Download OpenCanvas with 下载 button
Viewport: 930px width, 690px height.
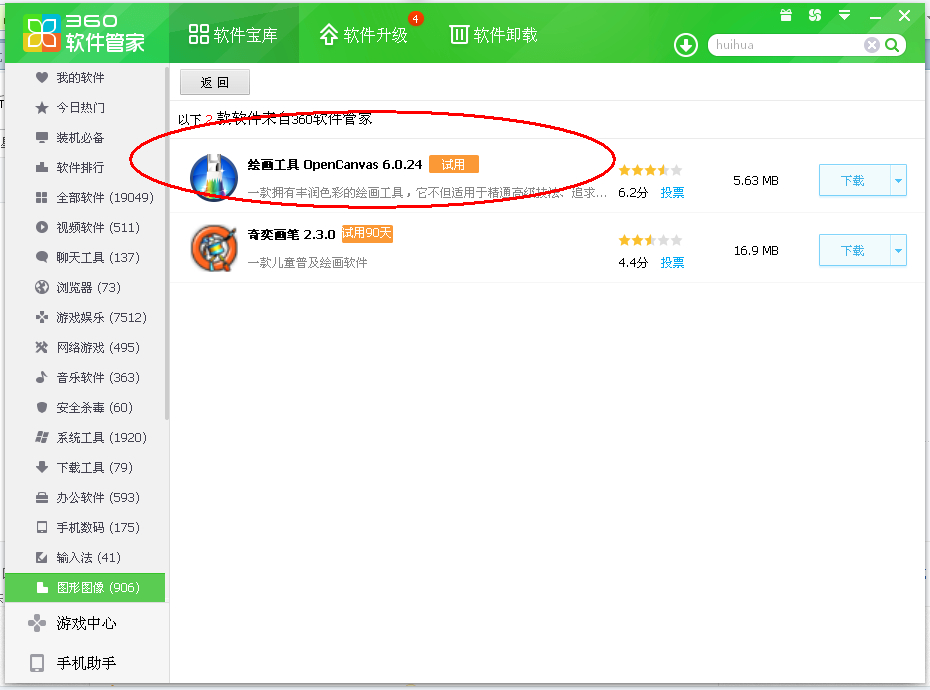[854, 180]
